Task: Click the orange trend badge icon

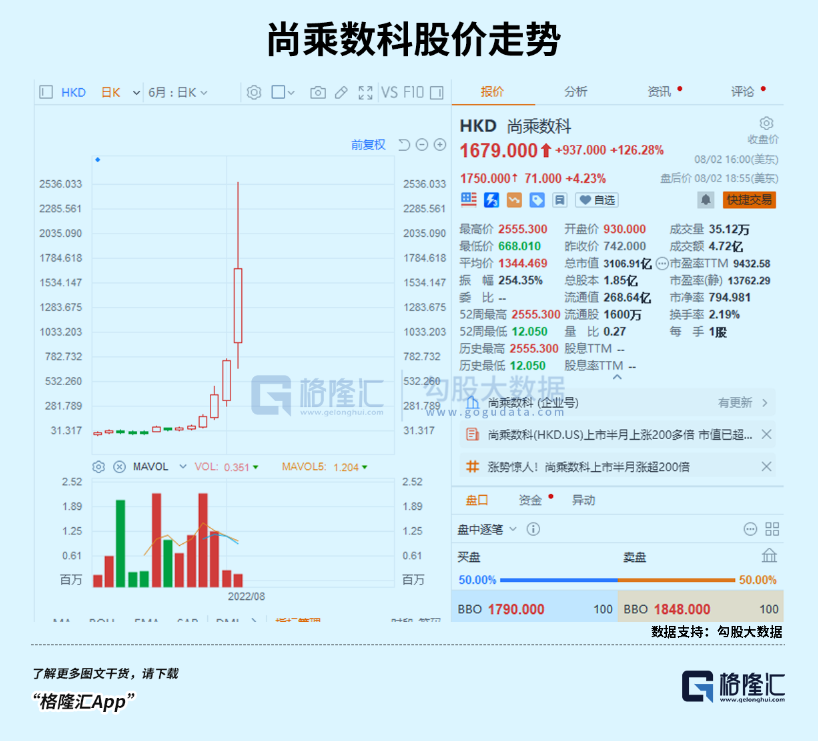Action: [514, 199]
